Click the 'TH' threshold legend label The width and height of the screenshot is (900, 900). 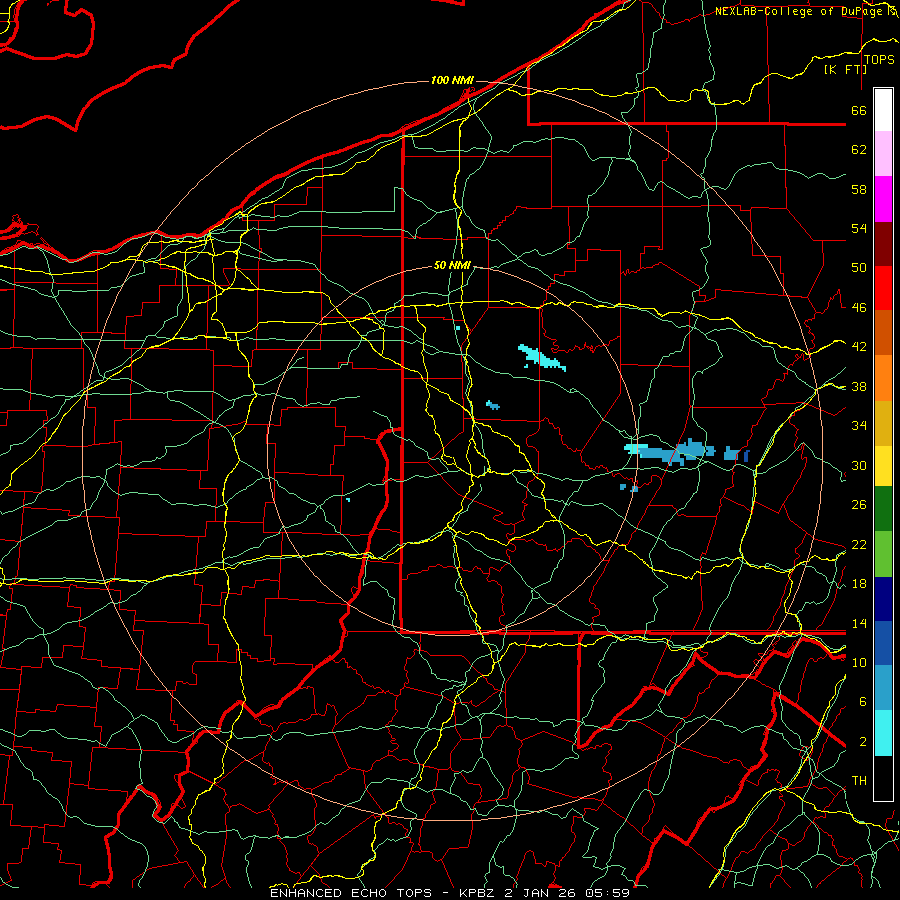[859, 781]
